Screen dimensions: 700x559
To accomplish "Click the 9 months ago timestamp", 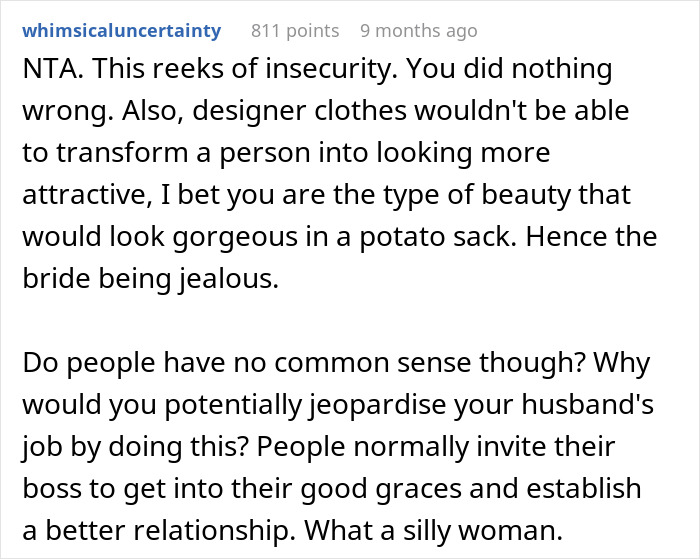I will pos(420,31).
